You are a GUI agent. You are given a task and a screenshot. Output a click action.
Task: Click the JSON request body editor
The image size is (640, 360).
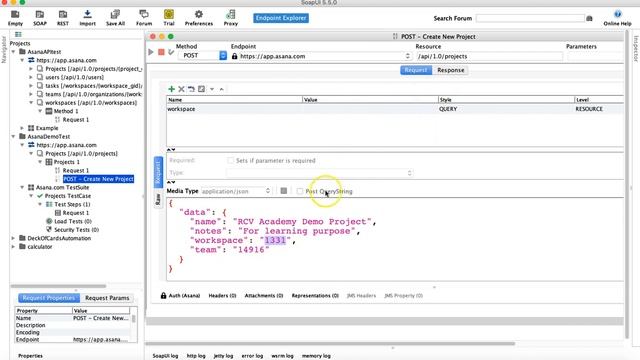pyautogui.click(x=395, y=239)
